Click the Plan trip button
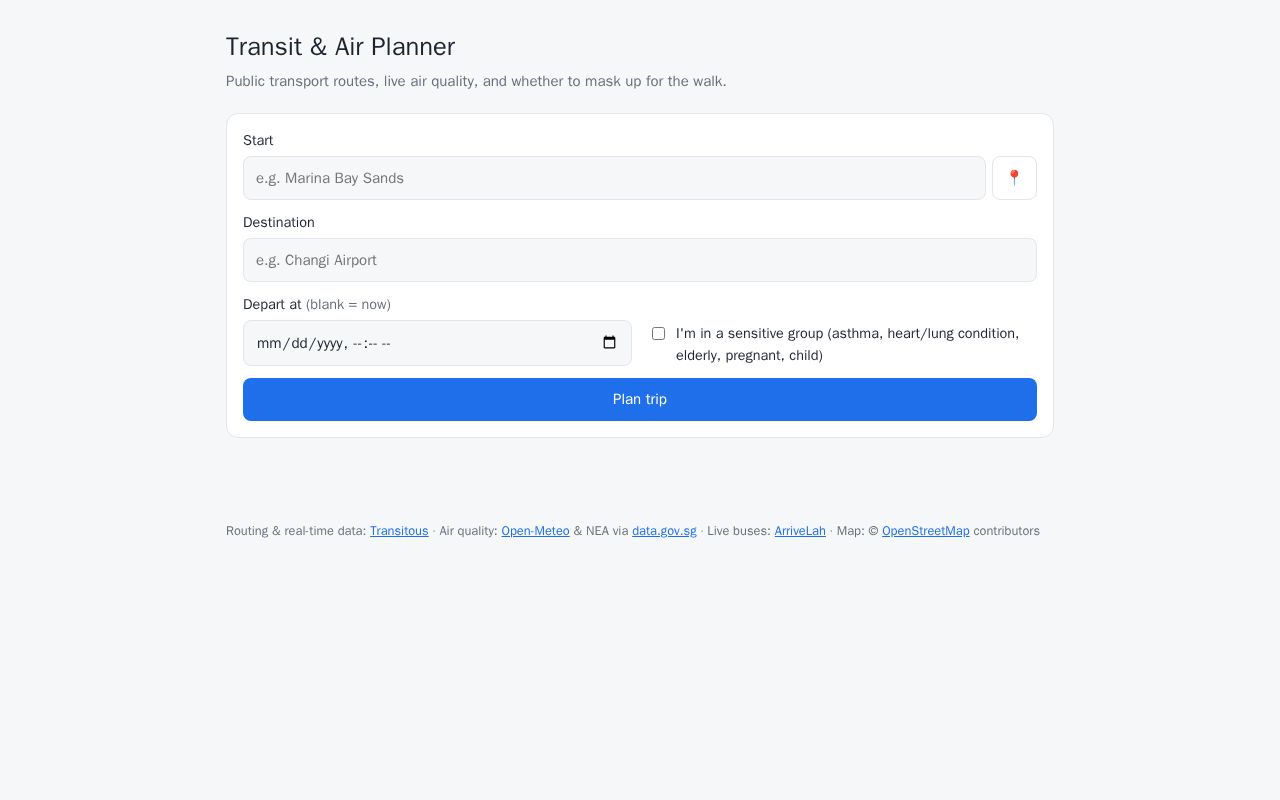This screenshot has width=1280, height=800. pos(640,399)
